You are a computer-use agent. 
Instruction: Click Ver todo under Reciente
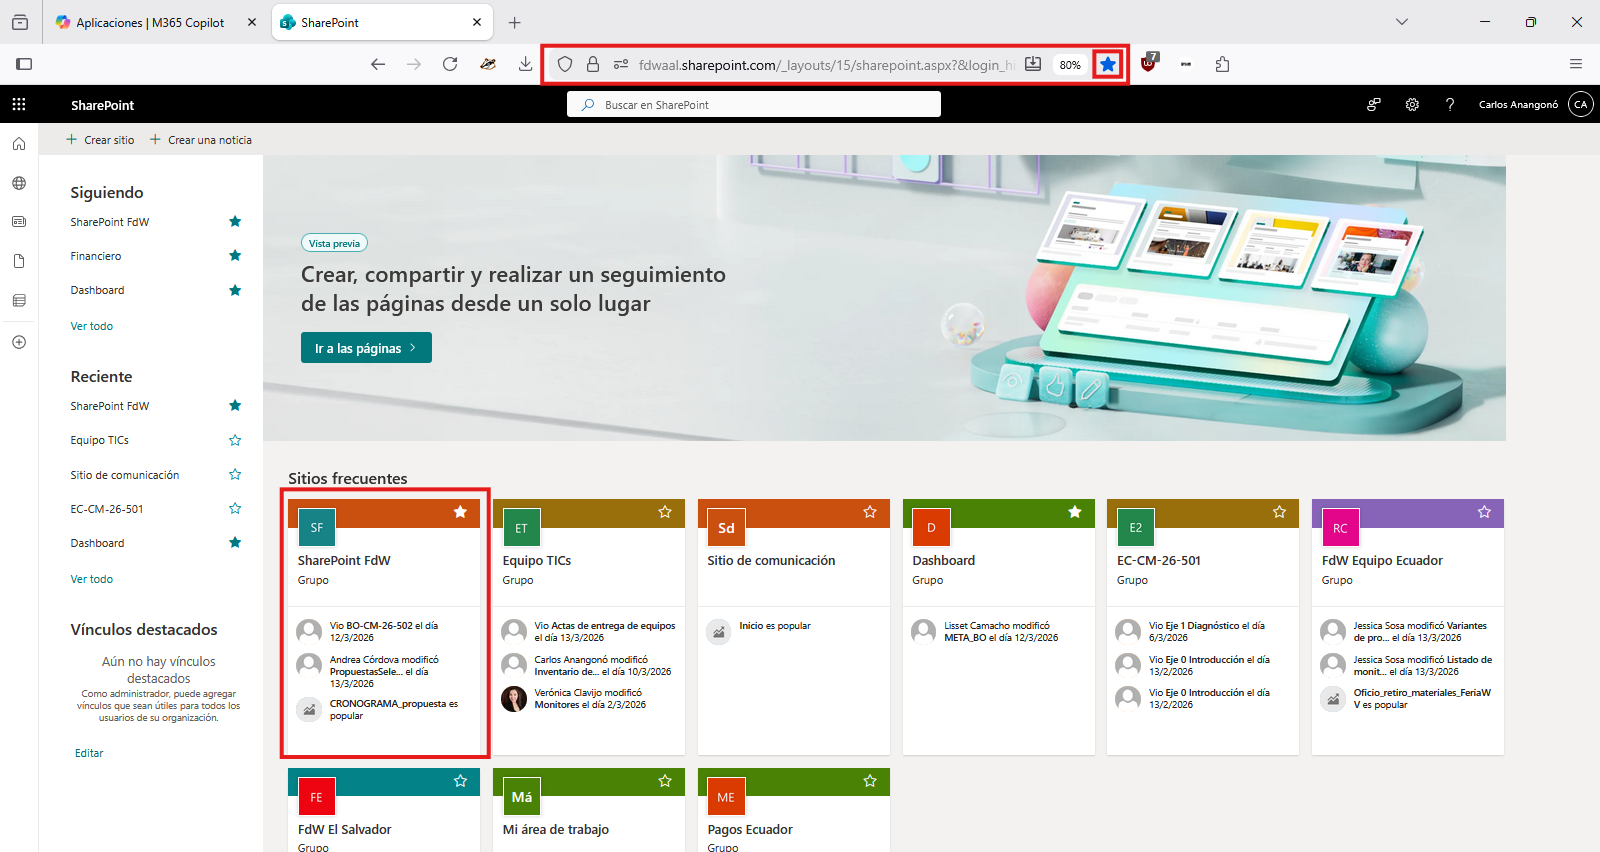tap(92, 579)
